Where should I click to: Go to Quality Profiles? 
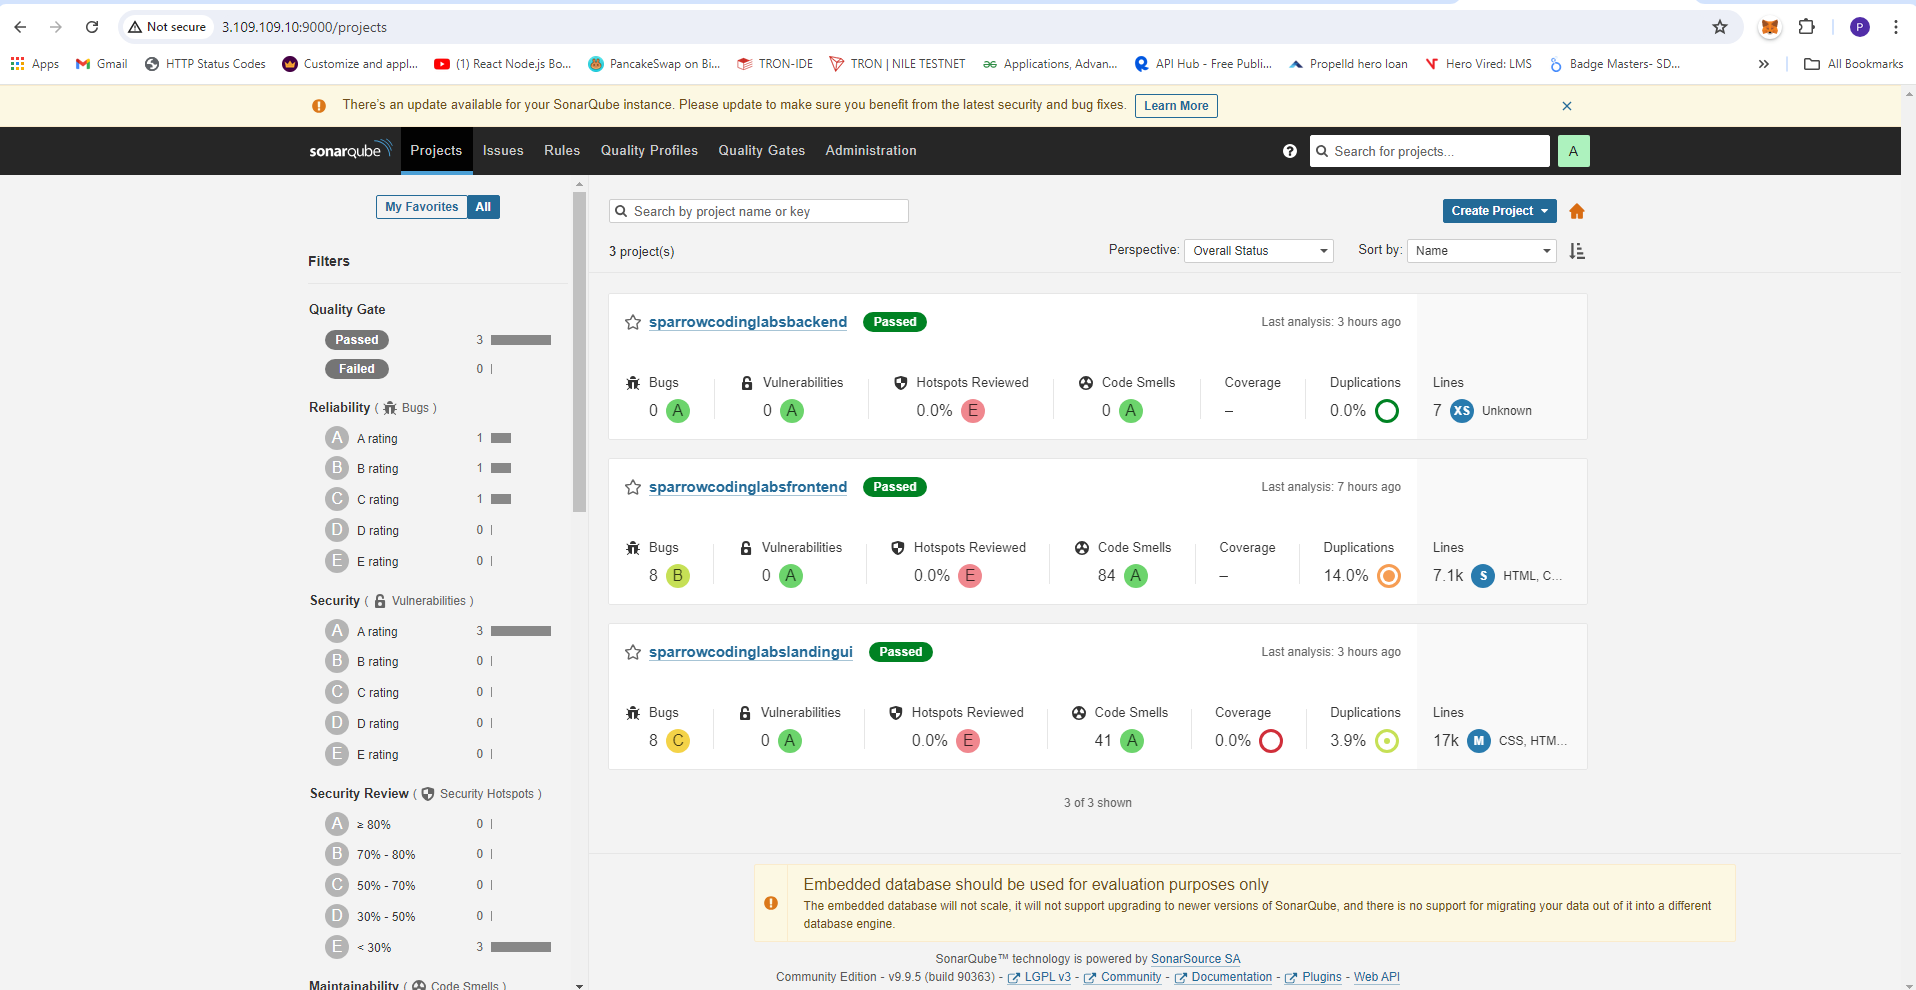tap(649, 151)
